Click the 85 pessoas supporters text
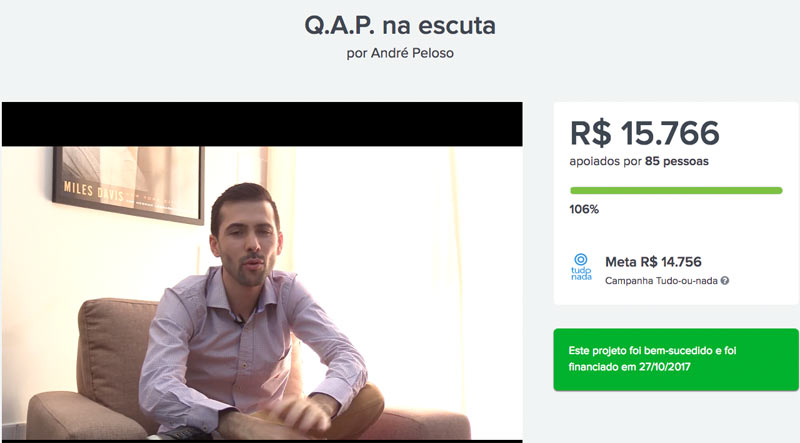Viewport: 800px width, 443px height. [x=677, y=161]
